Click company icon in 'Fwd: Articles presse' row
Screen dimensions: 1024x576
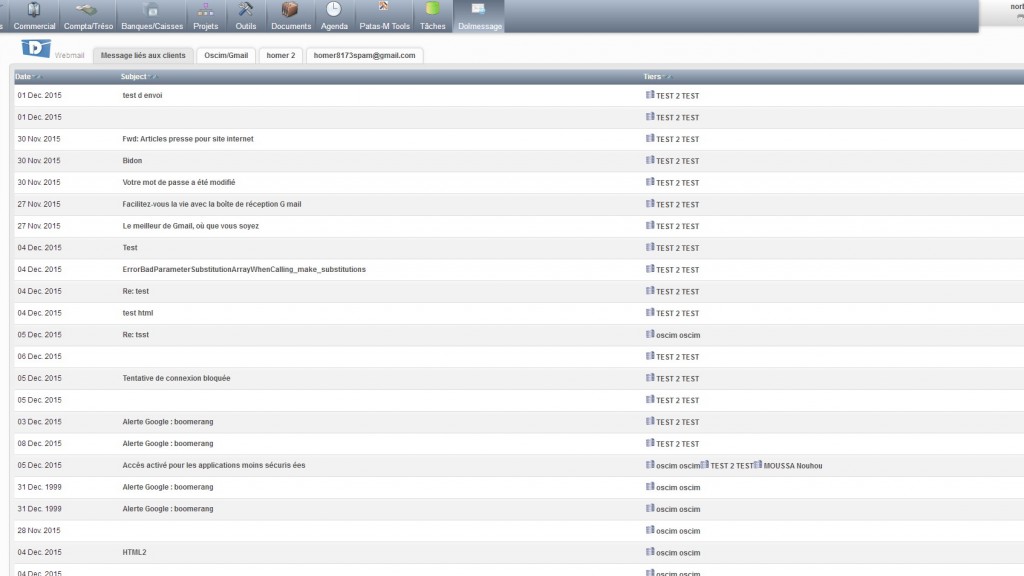(x=650, y=138)
